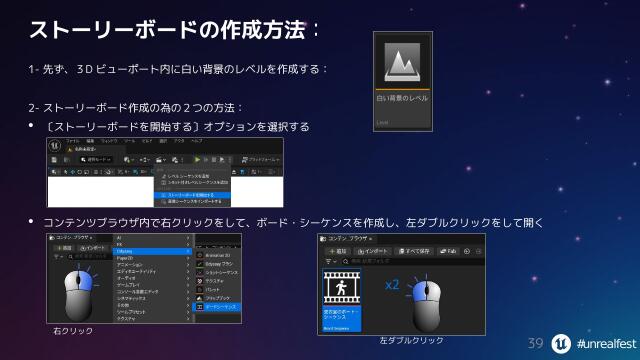Screen dimensions: 640x360
Task: Open the ヘルプ menu
Action: pos(197,141)
